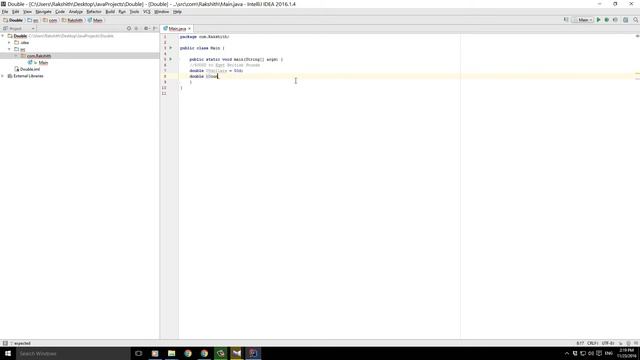Collapse all nodes in the Project panel
Screen dimensions: 640x360
(136, 29)
